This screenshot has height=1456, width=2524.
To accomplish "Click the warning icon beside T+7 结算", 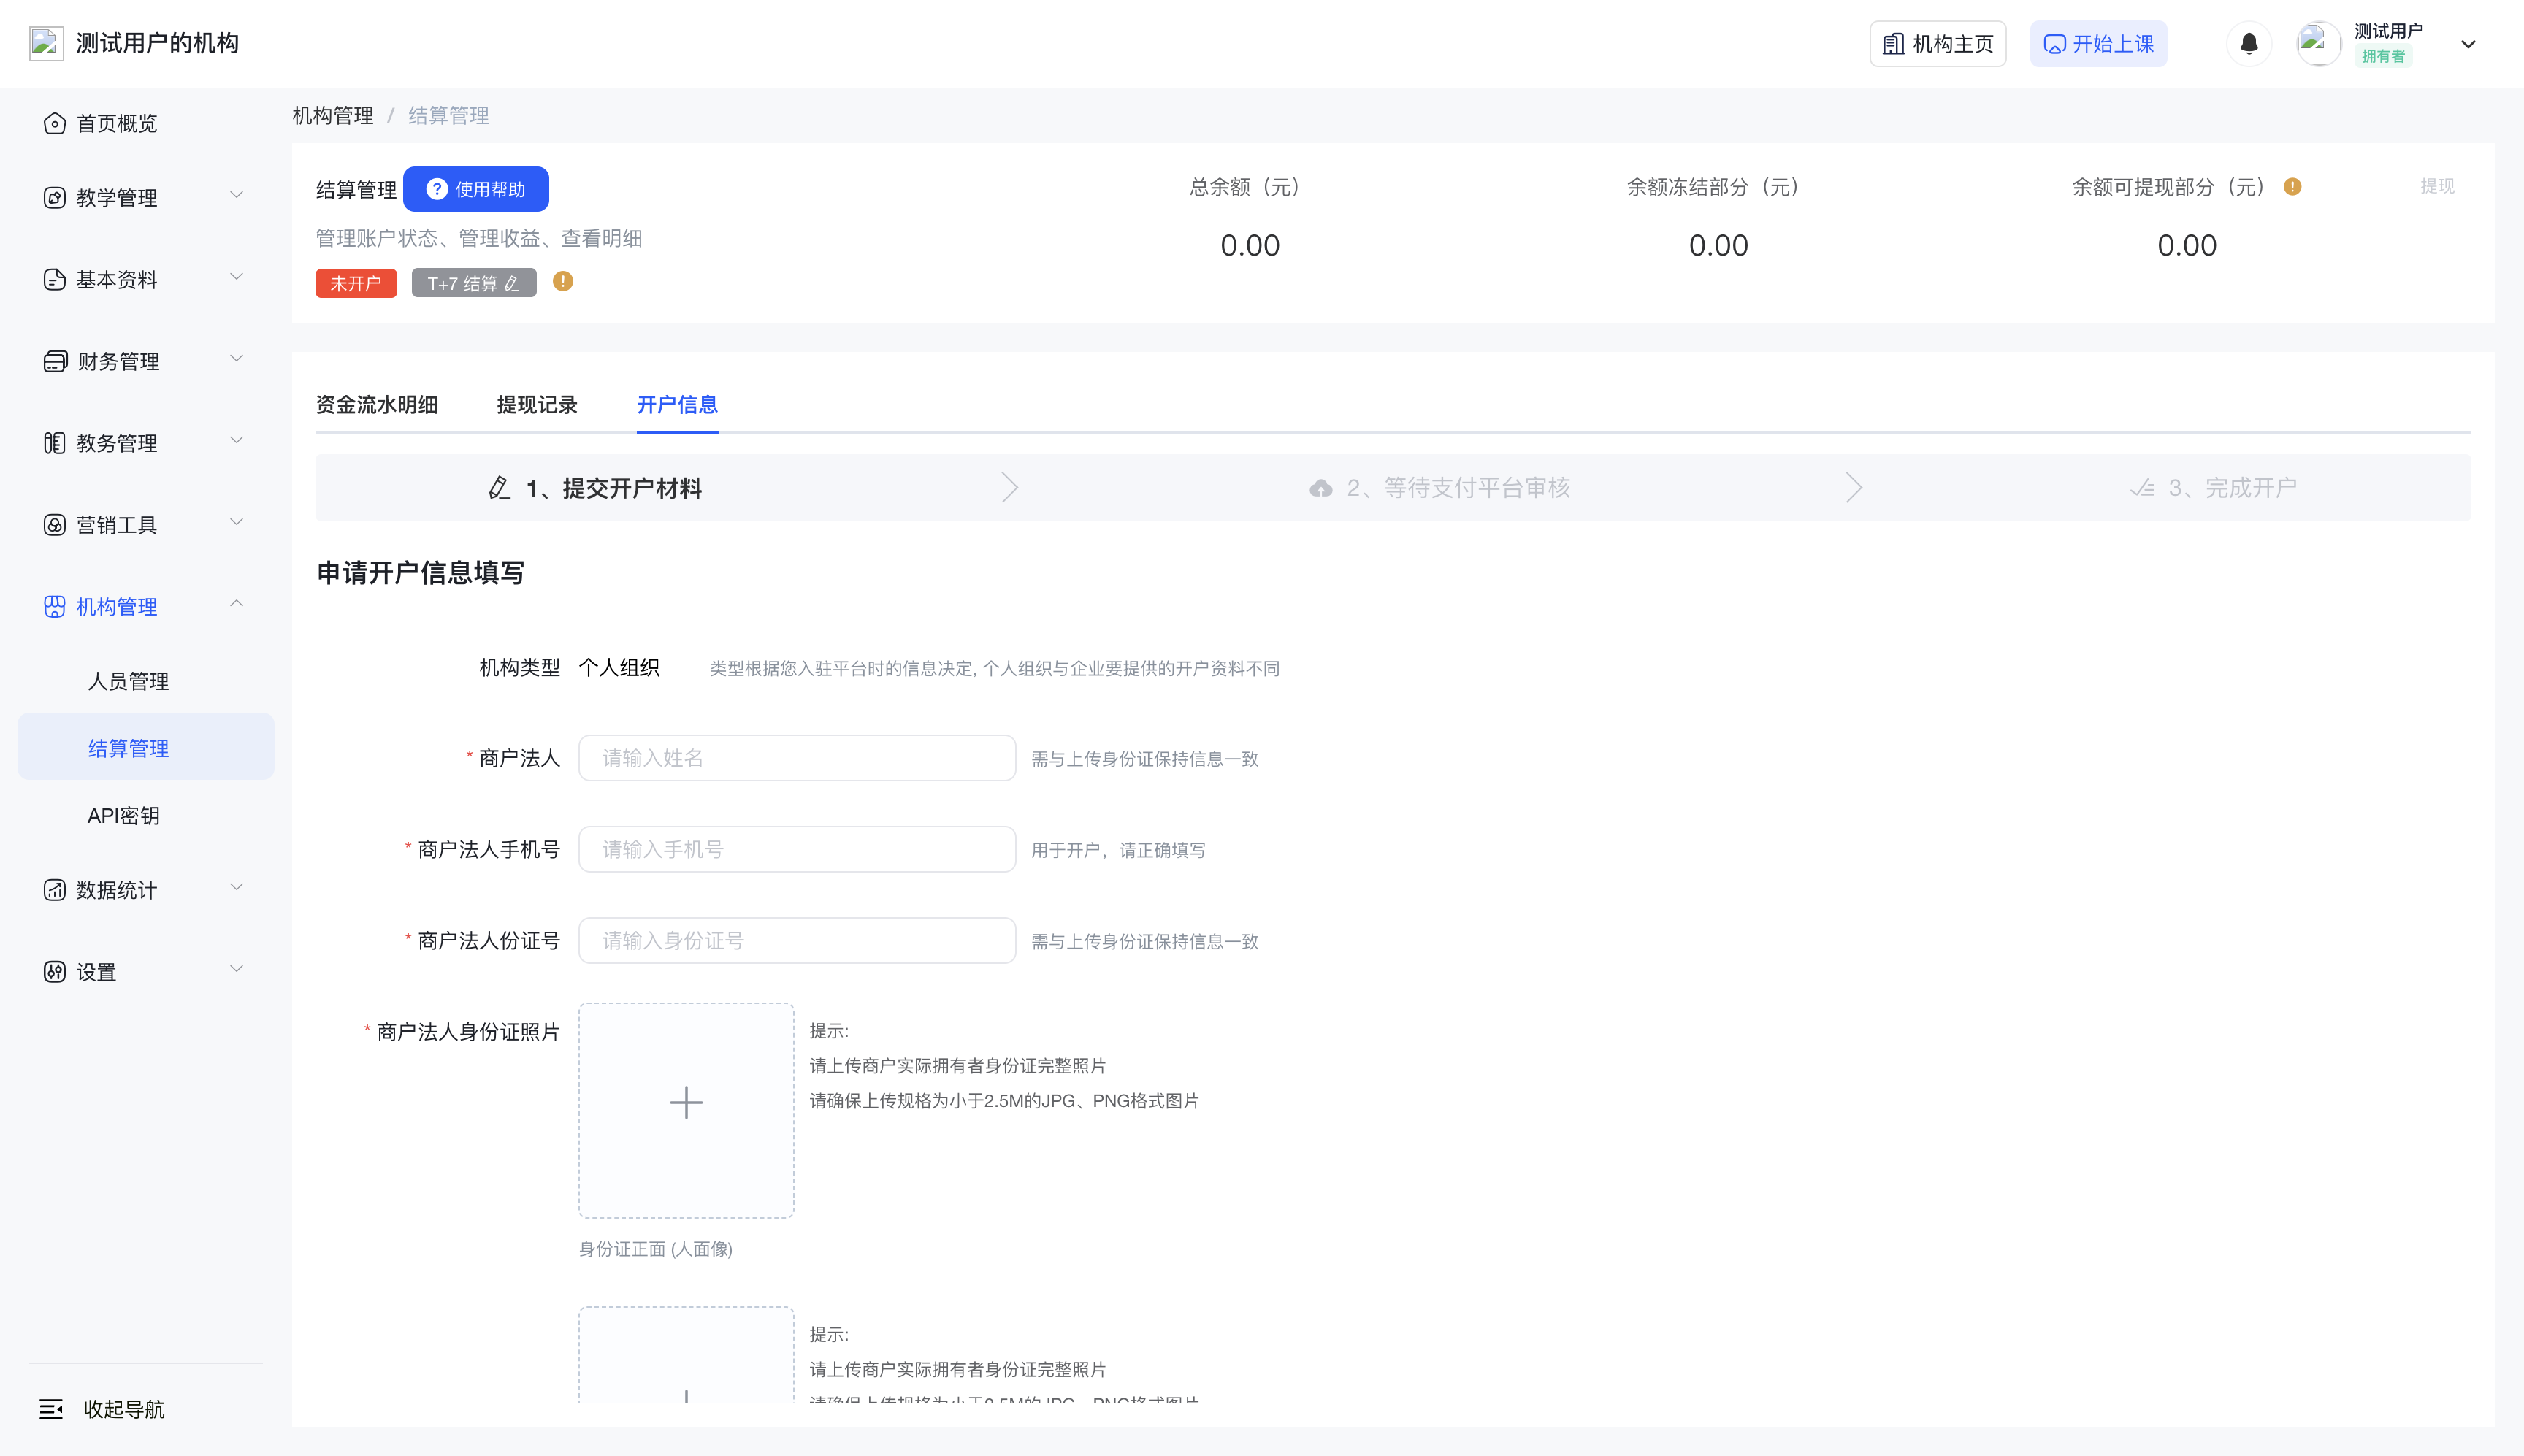I will 563,282.
